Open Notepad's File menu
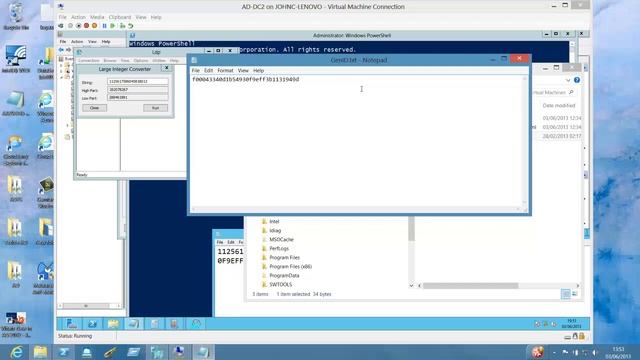Viewport: 640px width, 360px height. 196,70
